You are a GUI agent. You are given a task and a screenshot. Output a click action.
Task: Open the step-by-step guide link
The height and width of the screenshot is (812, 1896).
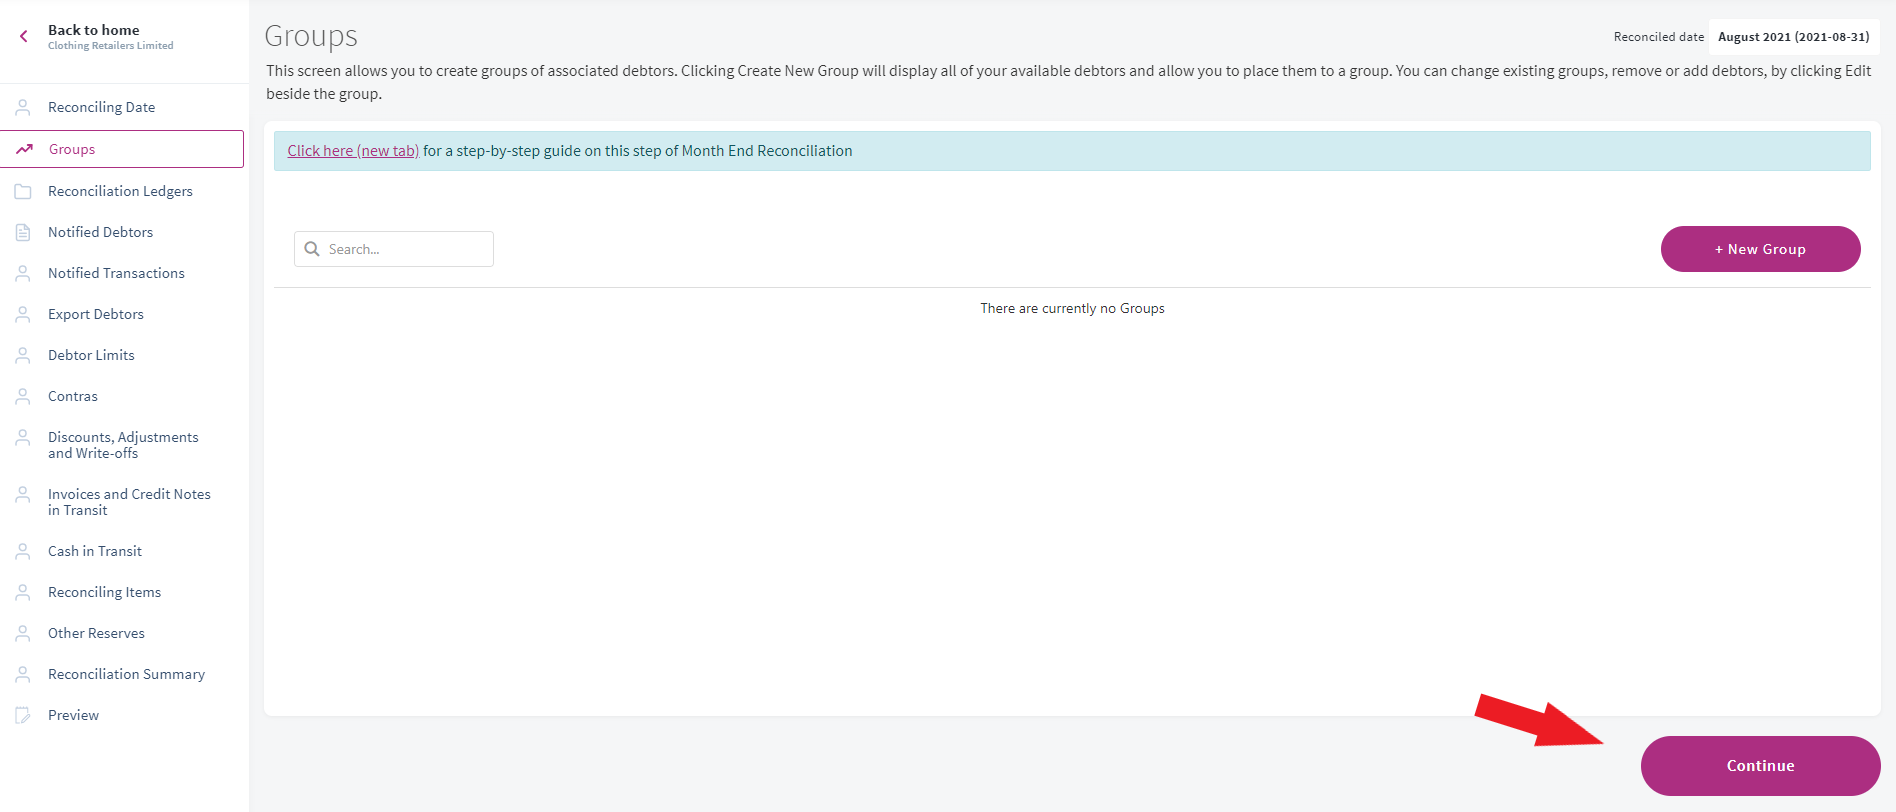(353, 151)
